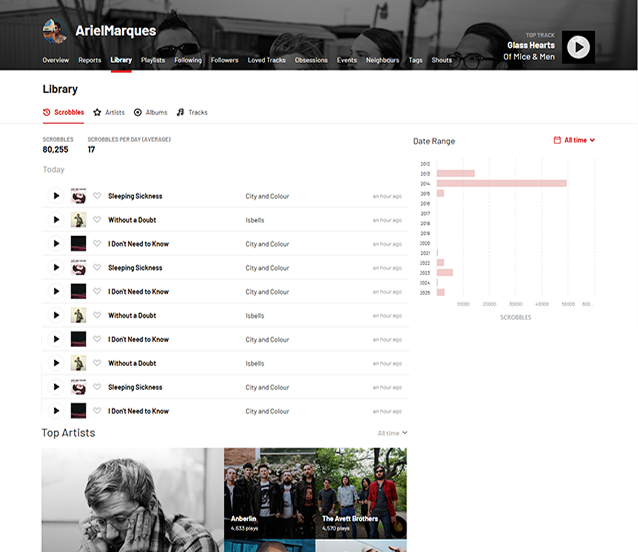Viewport: 638px width, 552px height.
Task: Open the Reports tab in profile navigation
Action: click(90, 60)
